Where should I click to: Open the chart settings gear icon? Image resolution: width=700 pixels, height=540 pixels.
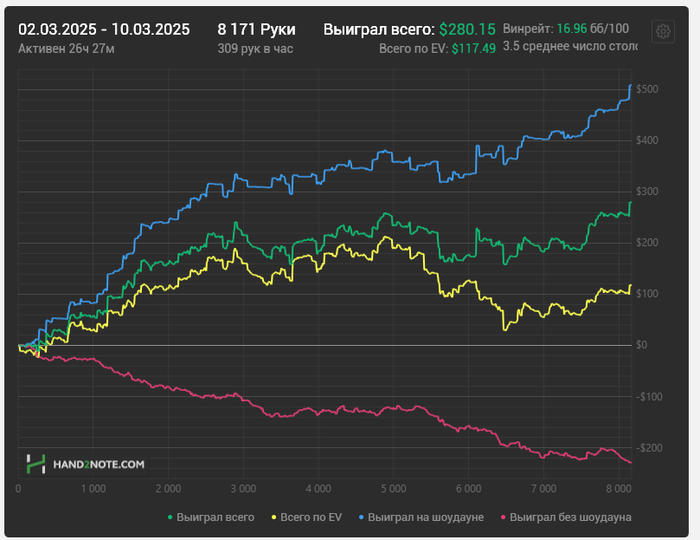click(663, 31)
